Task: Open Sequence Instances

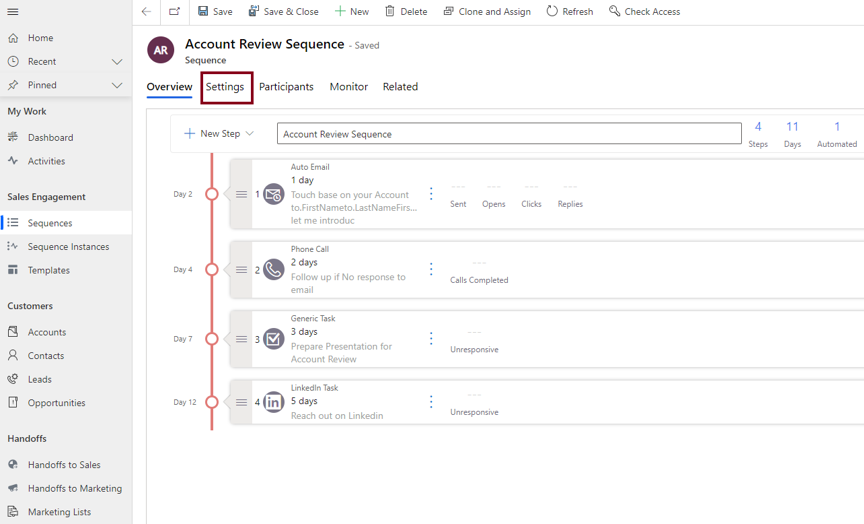Action: click(68, 247)
